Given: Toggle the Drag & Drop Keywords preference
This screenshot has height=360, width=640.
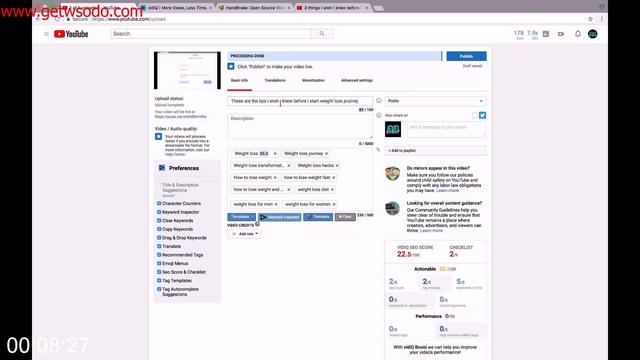Looking at the screenshot, I should click(x=159, y=238).
